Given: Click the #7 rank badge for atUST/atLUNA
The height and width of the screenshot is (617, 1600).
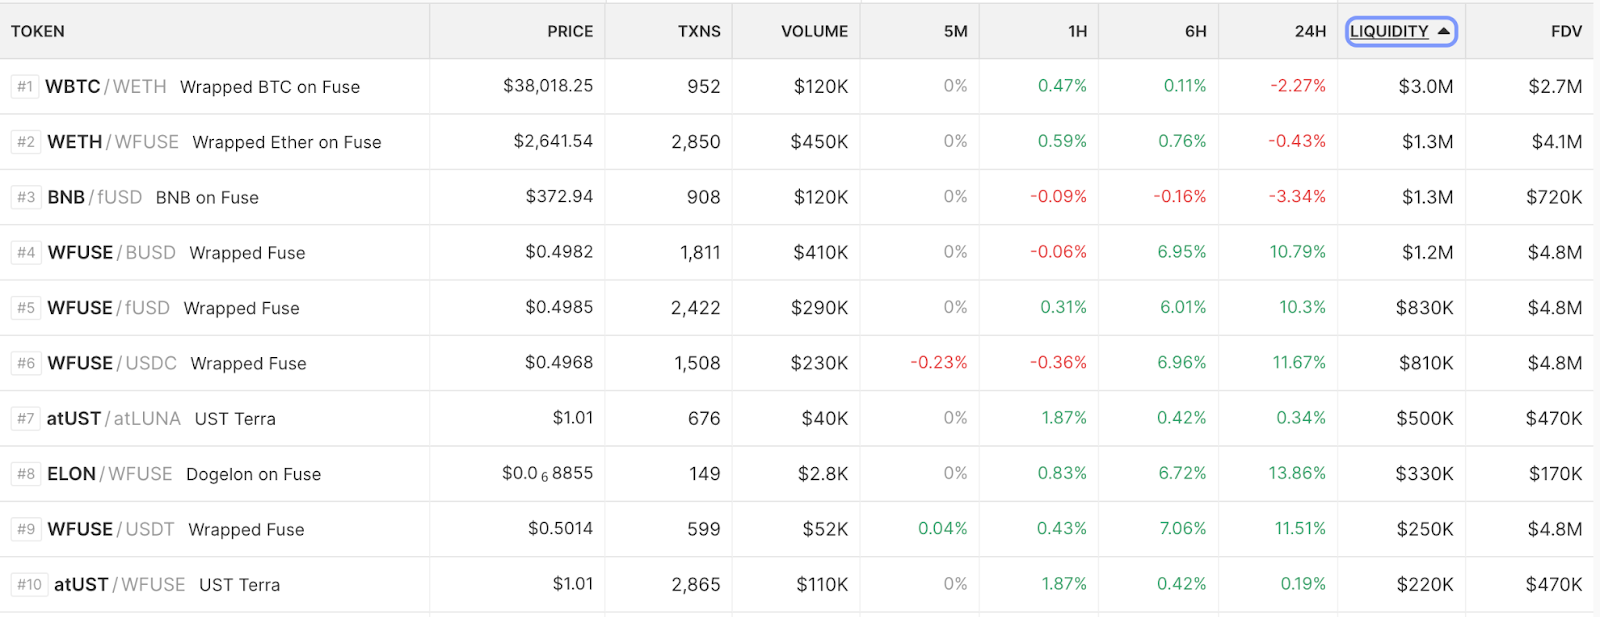Looking at the screenshot, I should 26,419.
